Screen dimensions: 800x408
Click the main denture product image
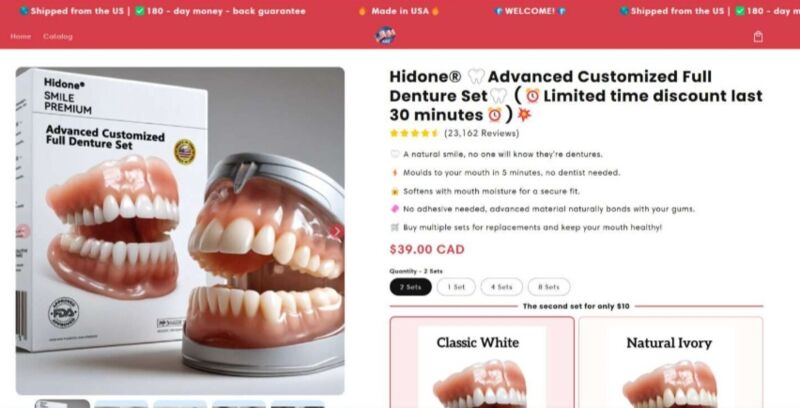coord(180,231)
